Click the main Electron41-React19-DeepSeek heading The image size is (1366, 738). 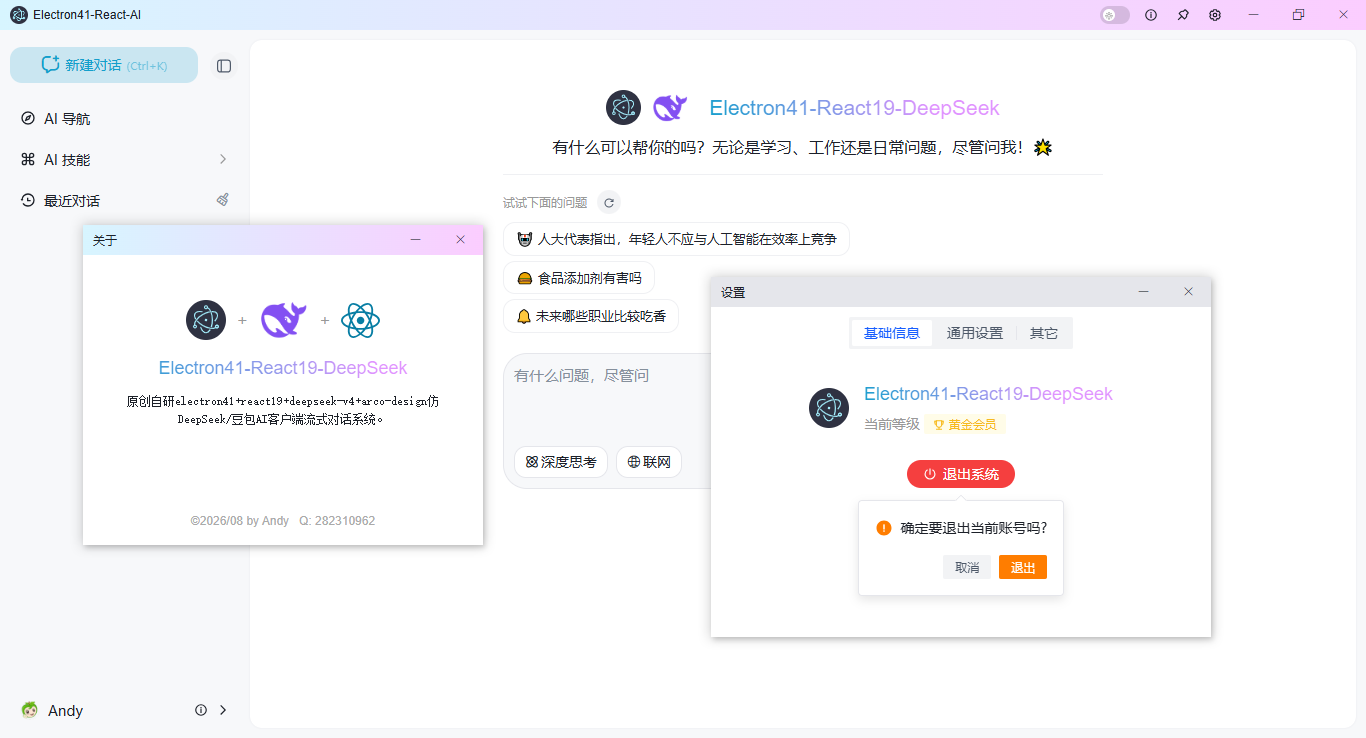point(854,108)
